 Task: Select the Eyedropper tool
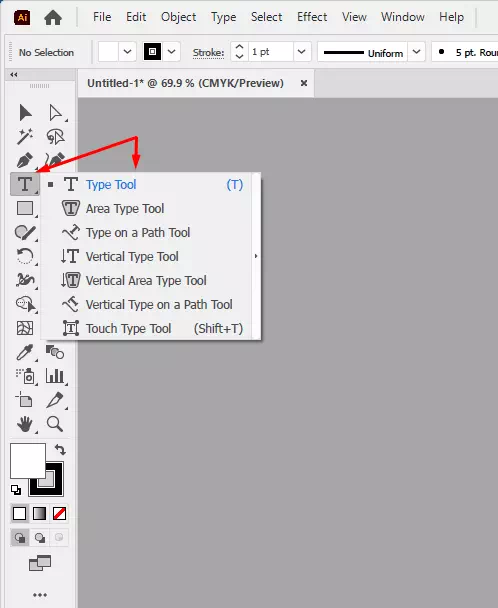[x=25, y=352]
